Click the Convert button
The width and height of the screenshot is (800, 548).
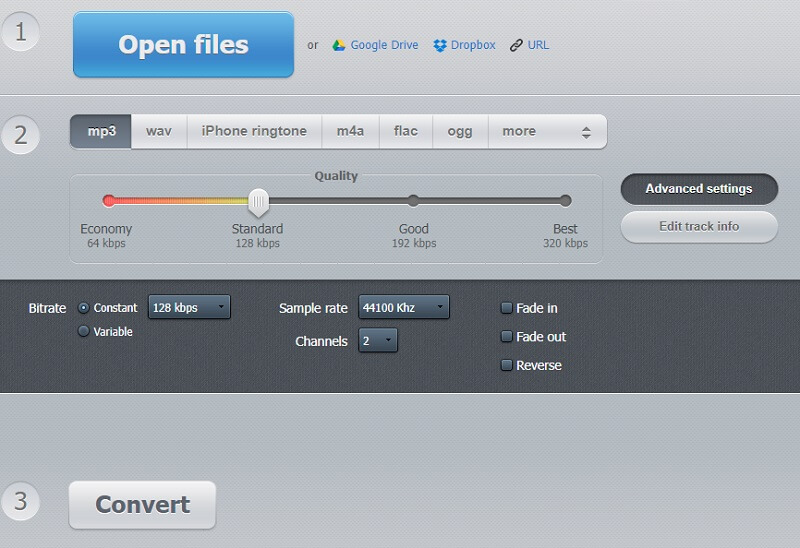pos(142,505)
